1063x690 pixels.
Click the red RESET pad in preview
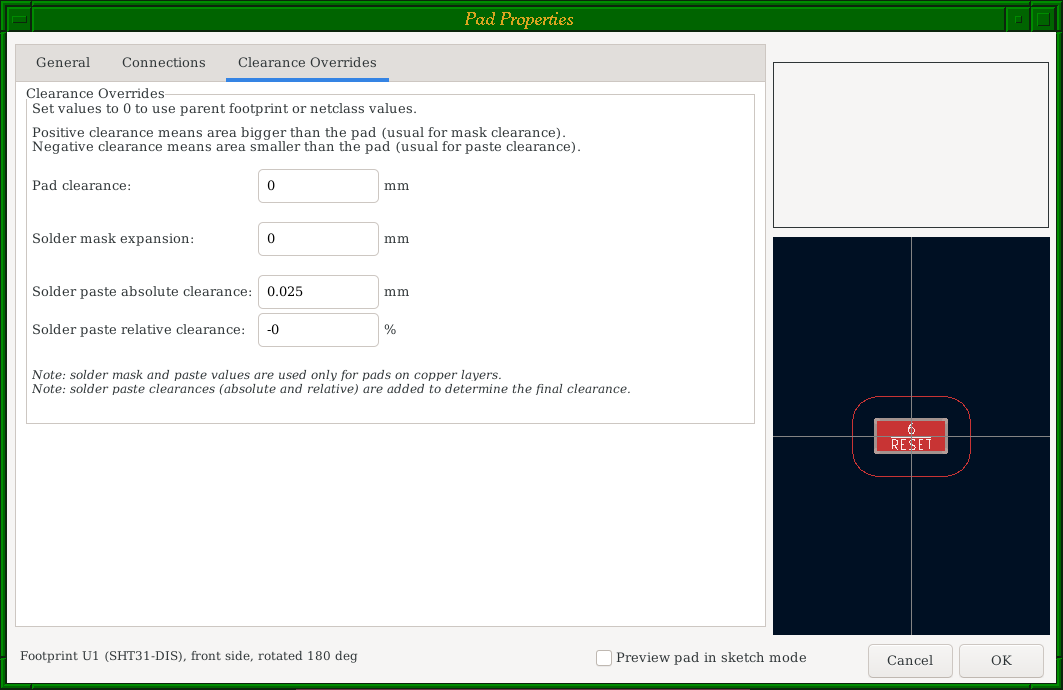pyautogui.click(x=911, y=444)
